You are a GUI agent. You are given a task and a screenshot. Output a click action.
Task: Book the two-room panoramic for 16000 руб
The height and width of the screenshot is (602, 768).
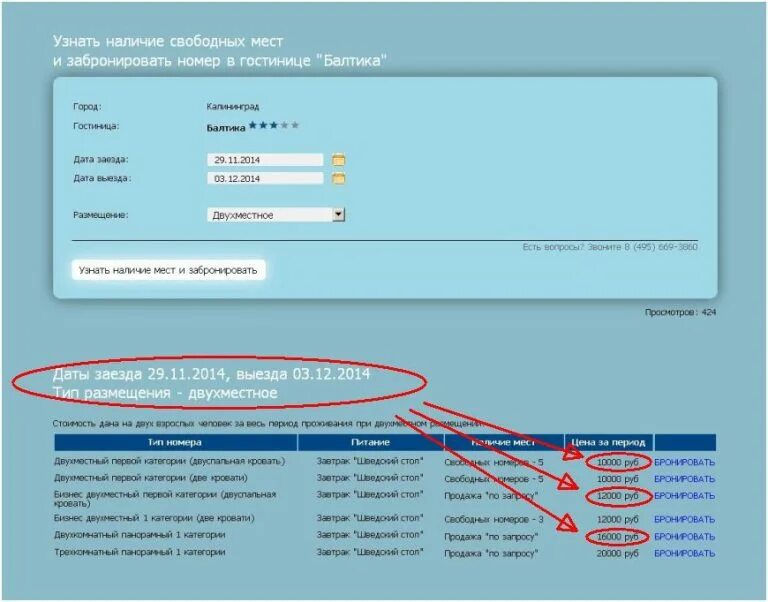tap(684, 537)
